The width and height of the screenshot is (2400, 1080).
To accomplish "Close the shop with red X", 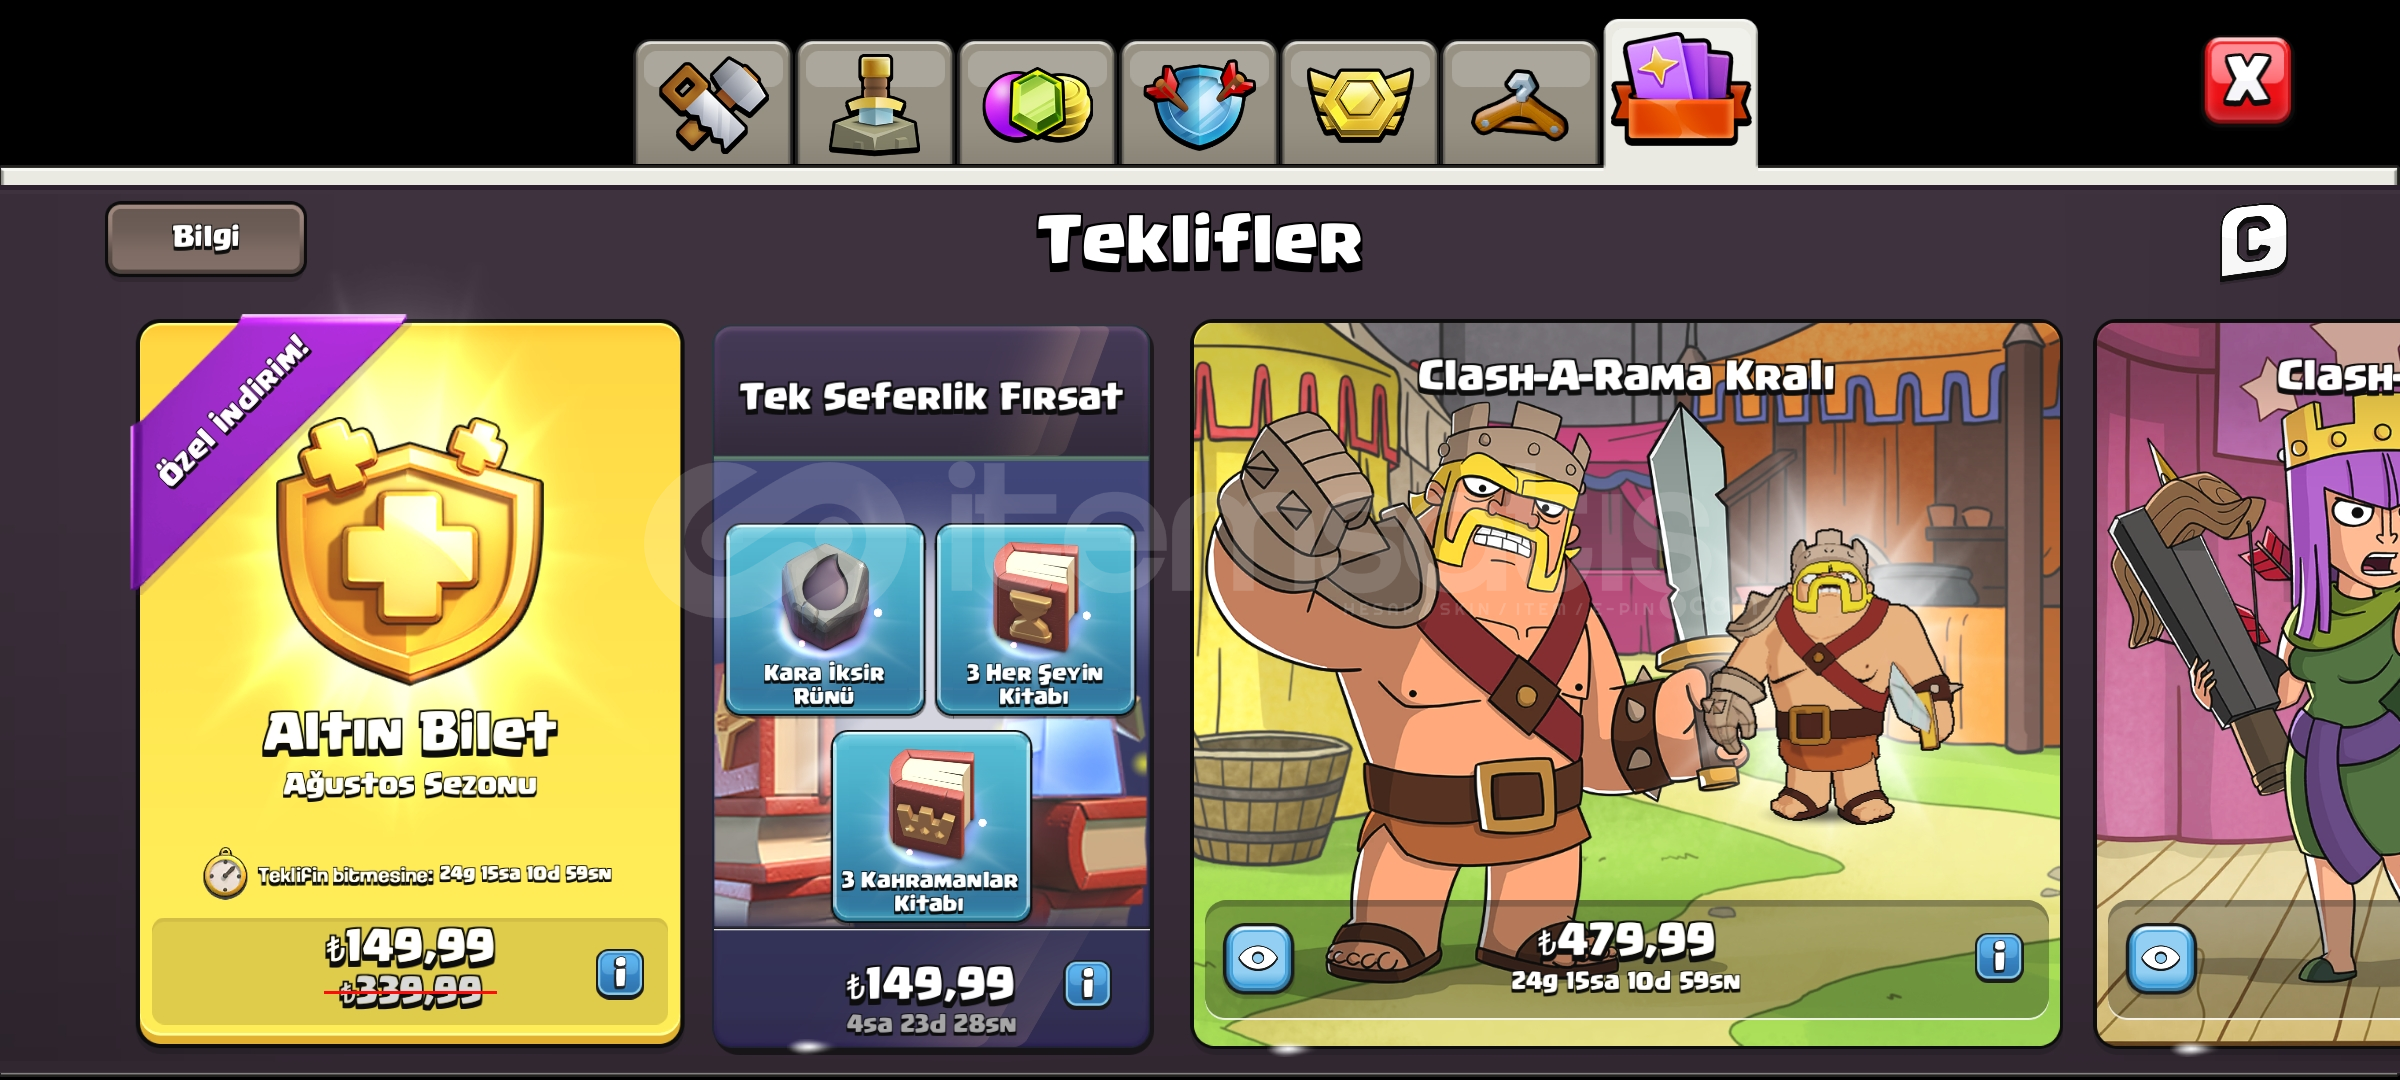I will [x=2247, y=80].
